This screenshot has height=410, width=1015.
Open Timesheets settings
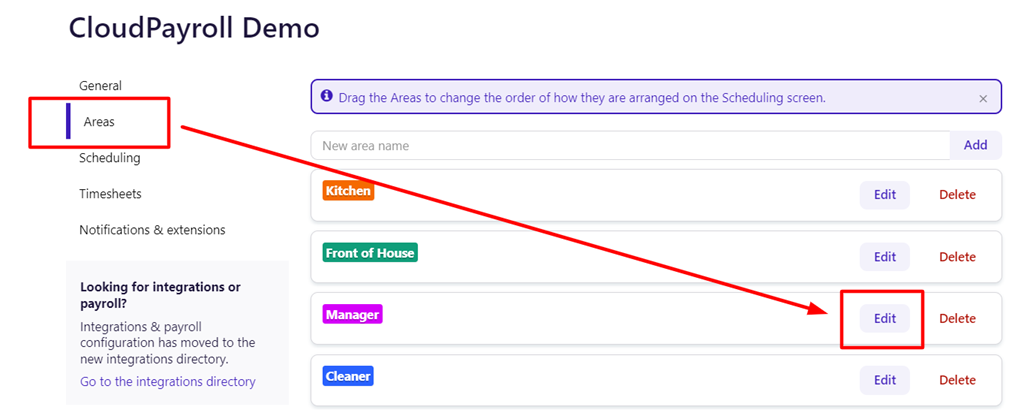click(x=110, y=194)
